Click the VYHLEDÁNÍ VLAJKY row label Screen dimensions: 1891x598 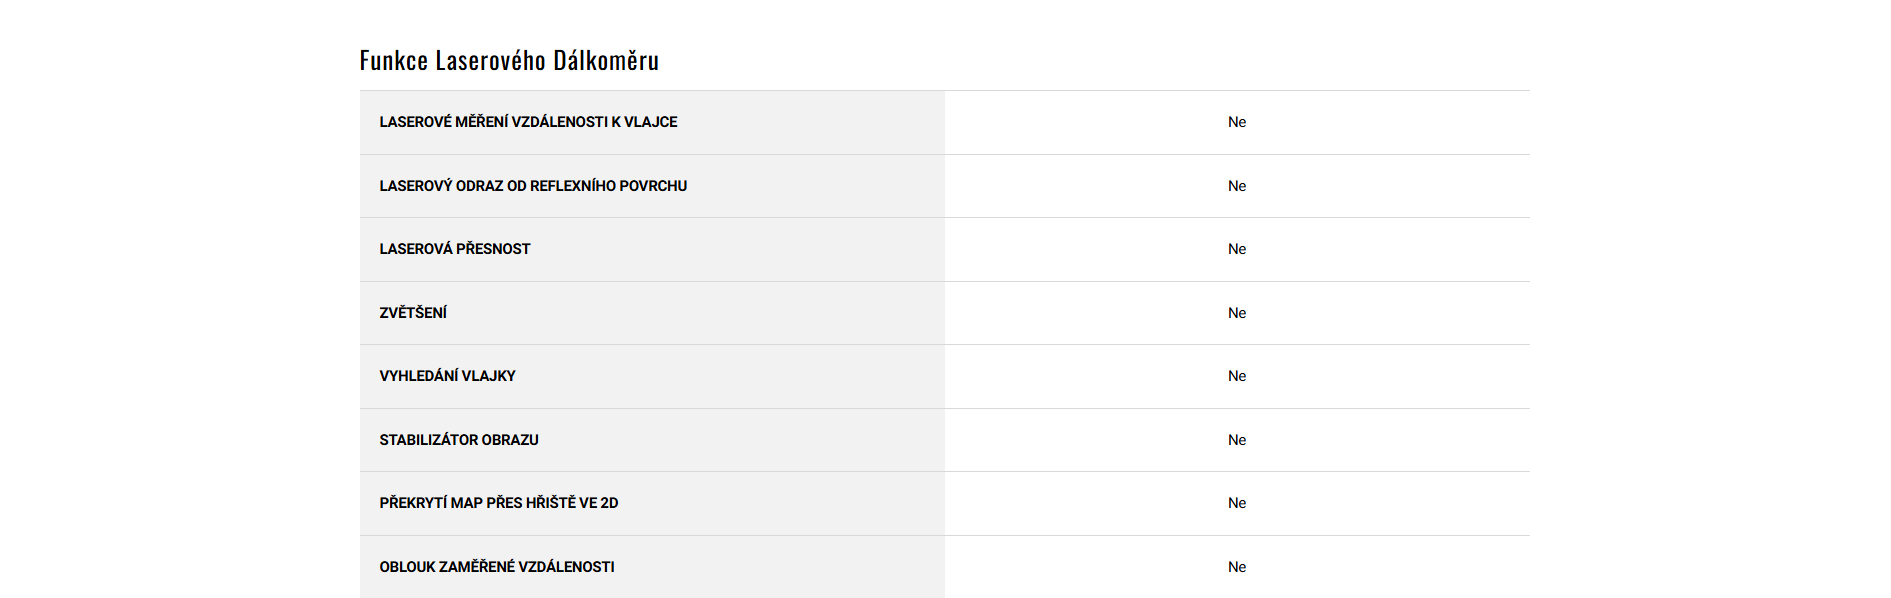tap(447, 376)
